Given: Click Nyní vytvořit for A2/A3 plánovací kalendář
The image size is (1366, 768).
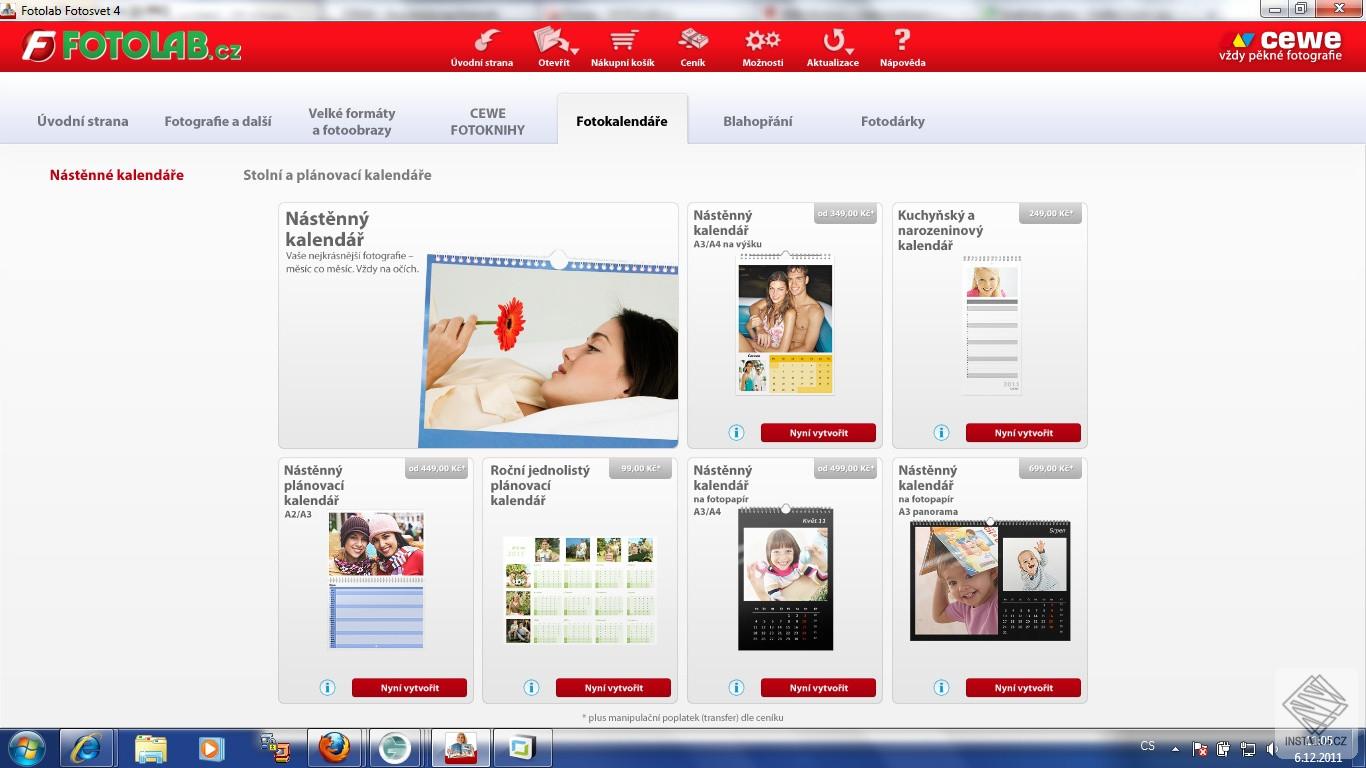Looking at the screenshot, I should 409,688.
